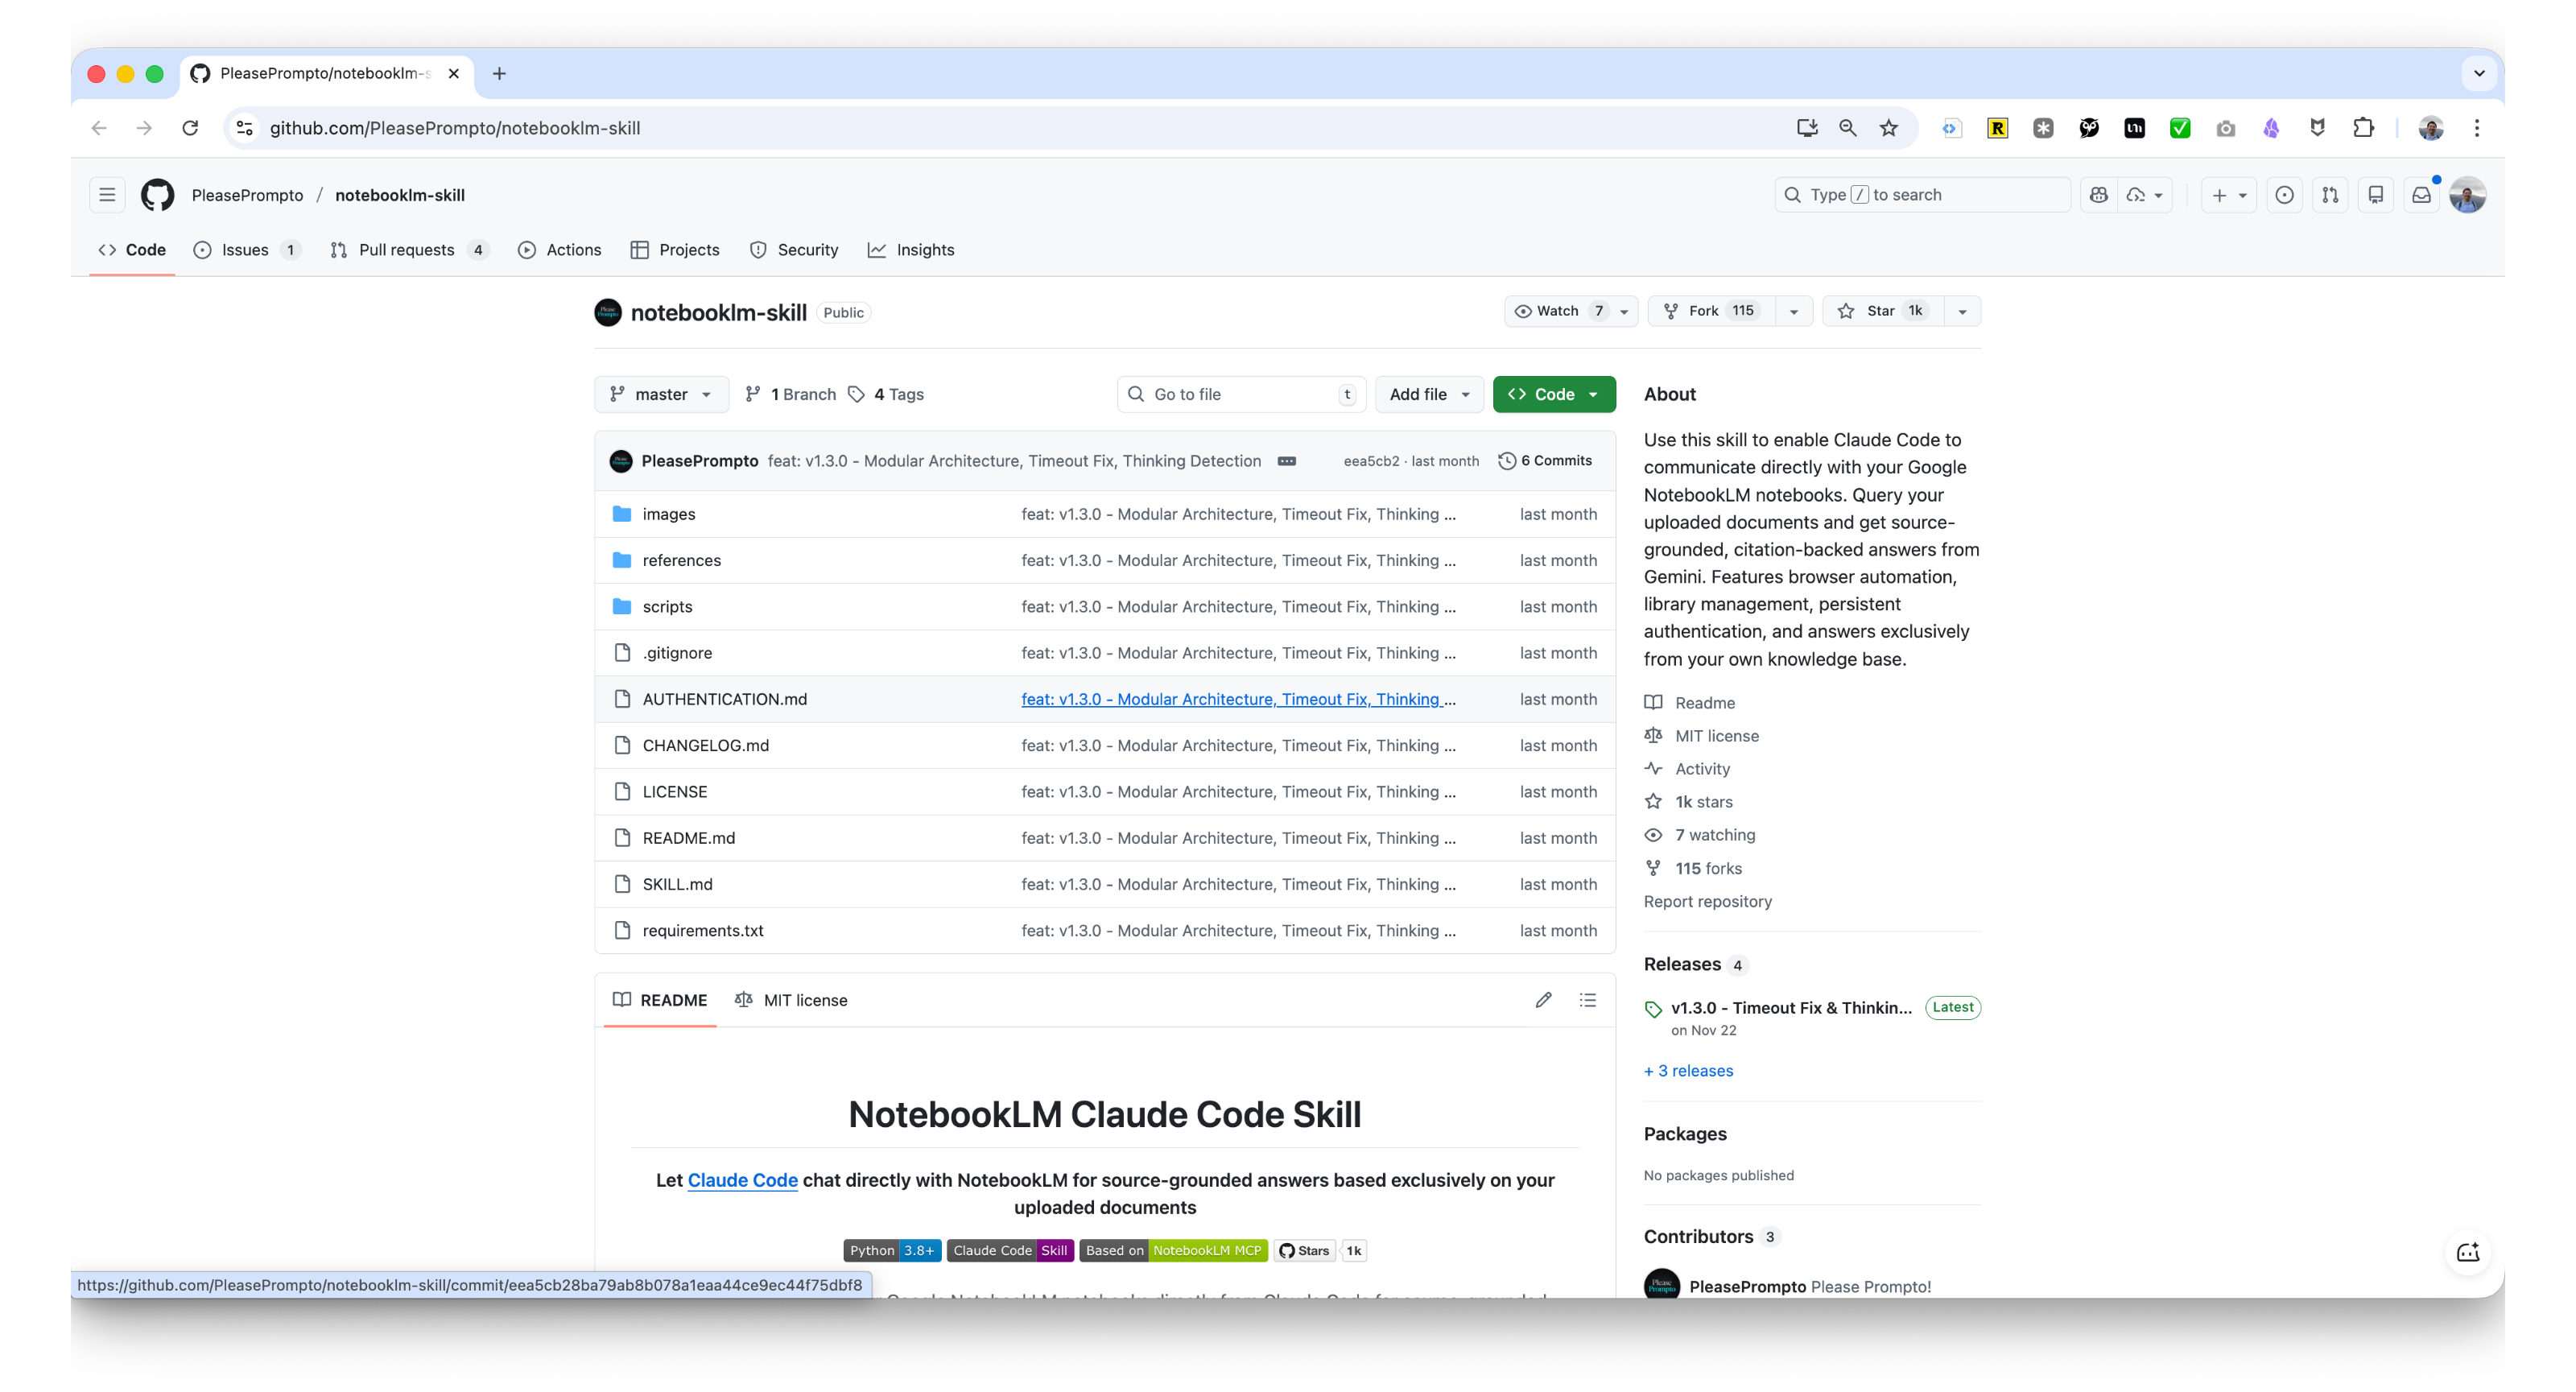Click the Python 3.8+ badge
Image resolution: width=2576 pixels, height=1392 pixels.
pos(891,1250)
